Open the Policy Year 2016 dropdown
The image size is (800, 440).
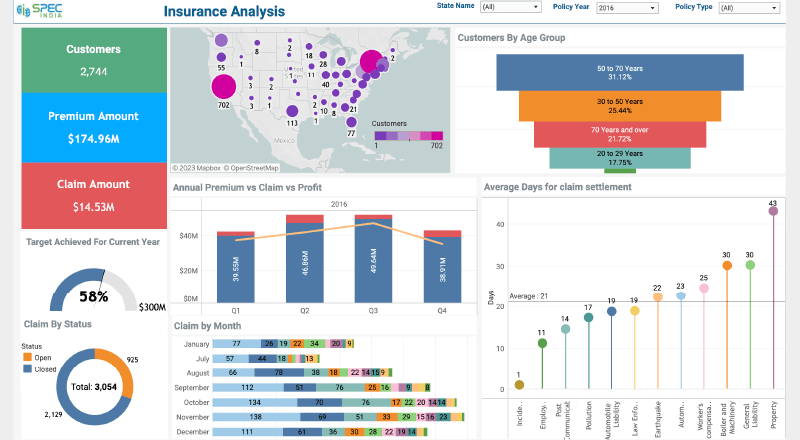point(627,8)
